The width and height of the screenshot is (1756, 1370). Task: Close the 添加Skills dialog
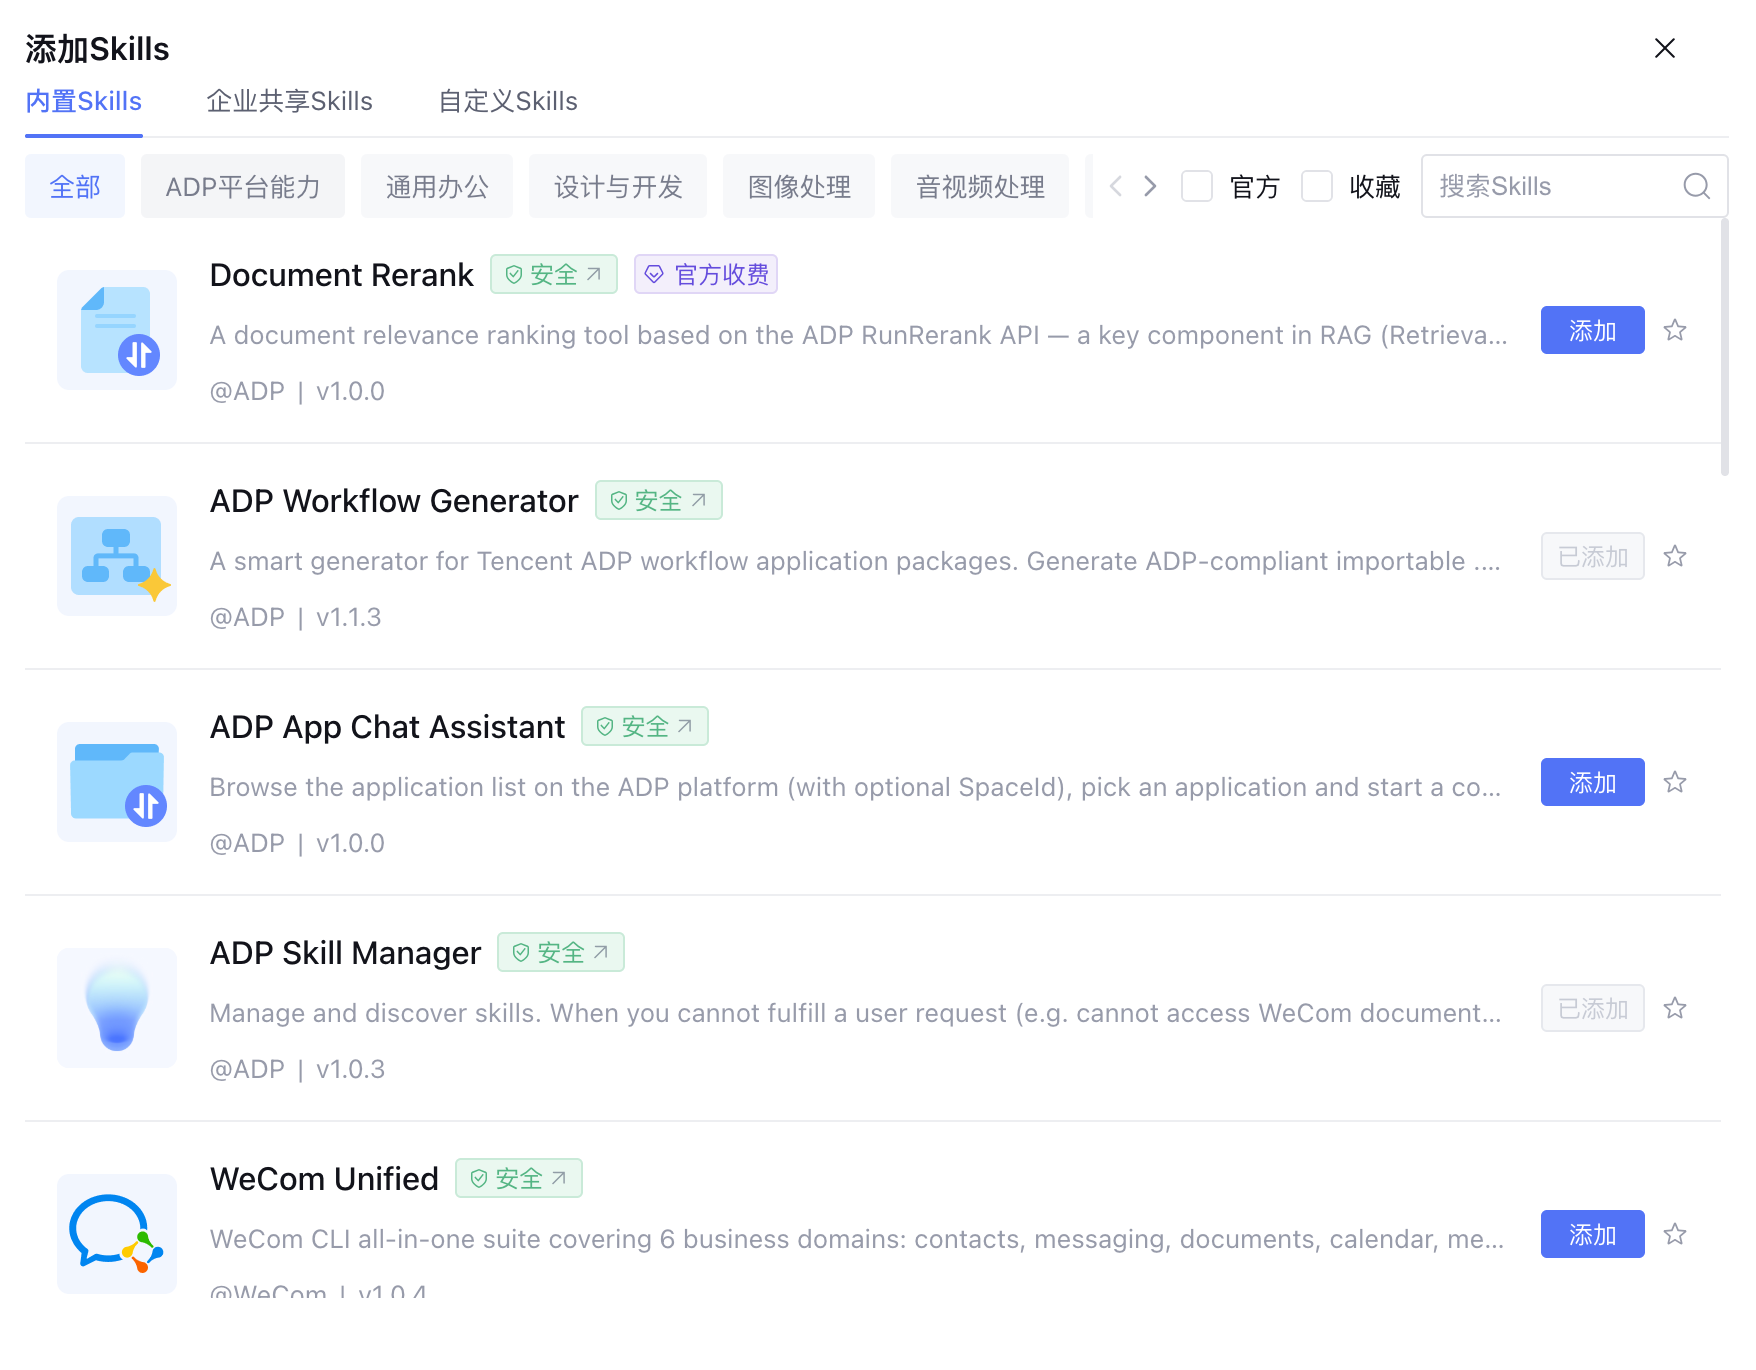1664,48
